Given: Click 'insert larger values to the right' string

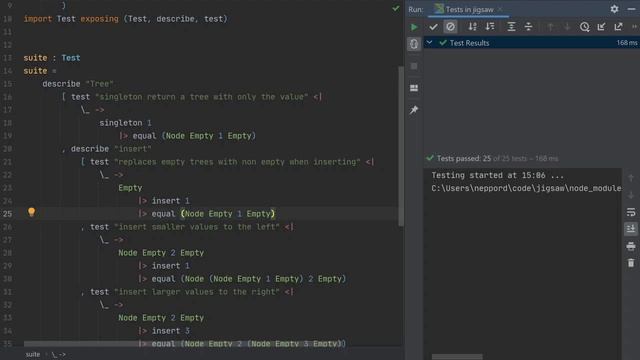Looking at the screenshot, I should point(197,291).
